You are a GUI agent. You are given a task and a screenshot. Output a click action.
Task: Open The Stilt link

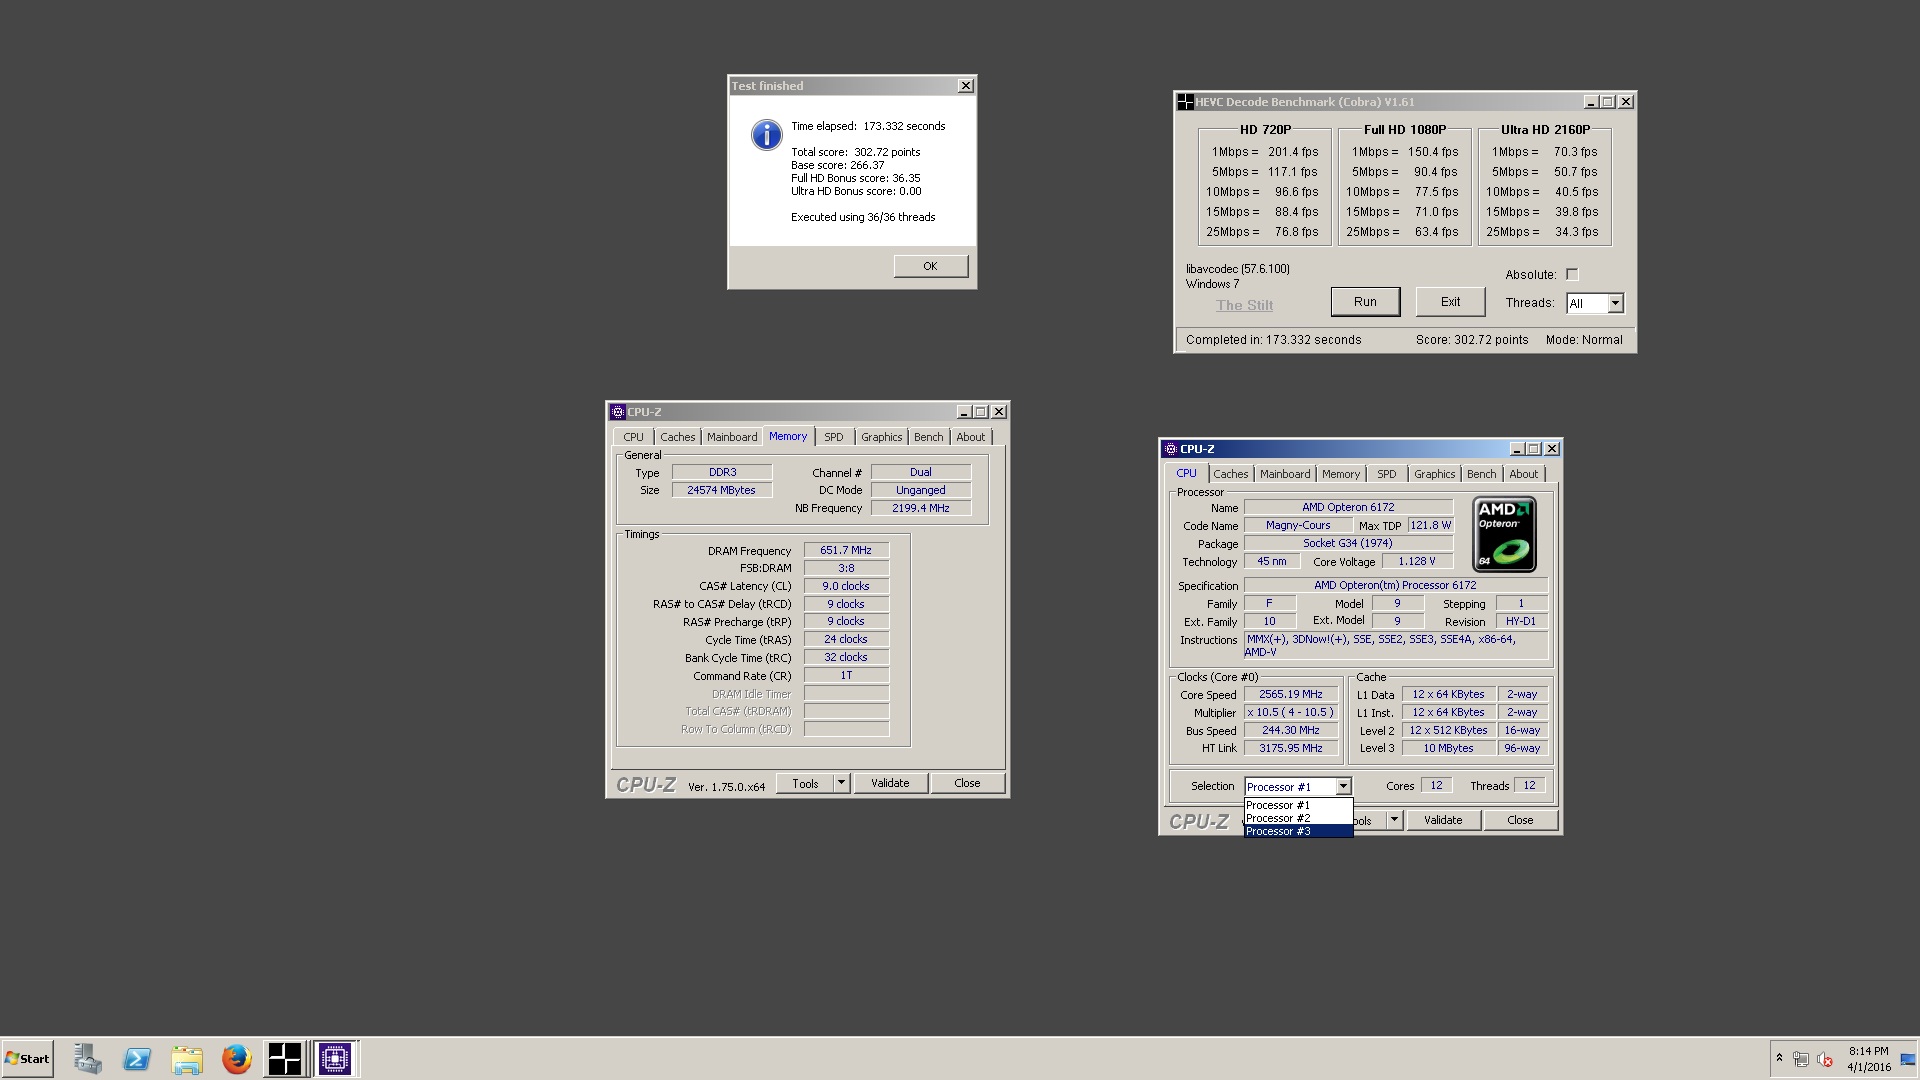[x=1244, y=305]
